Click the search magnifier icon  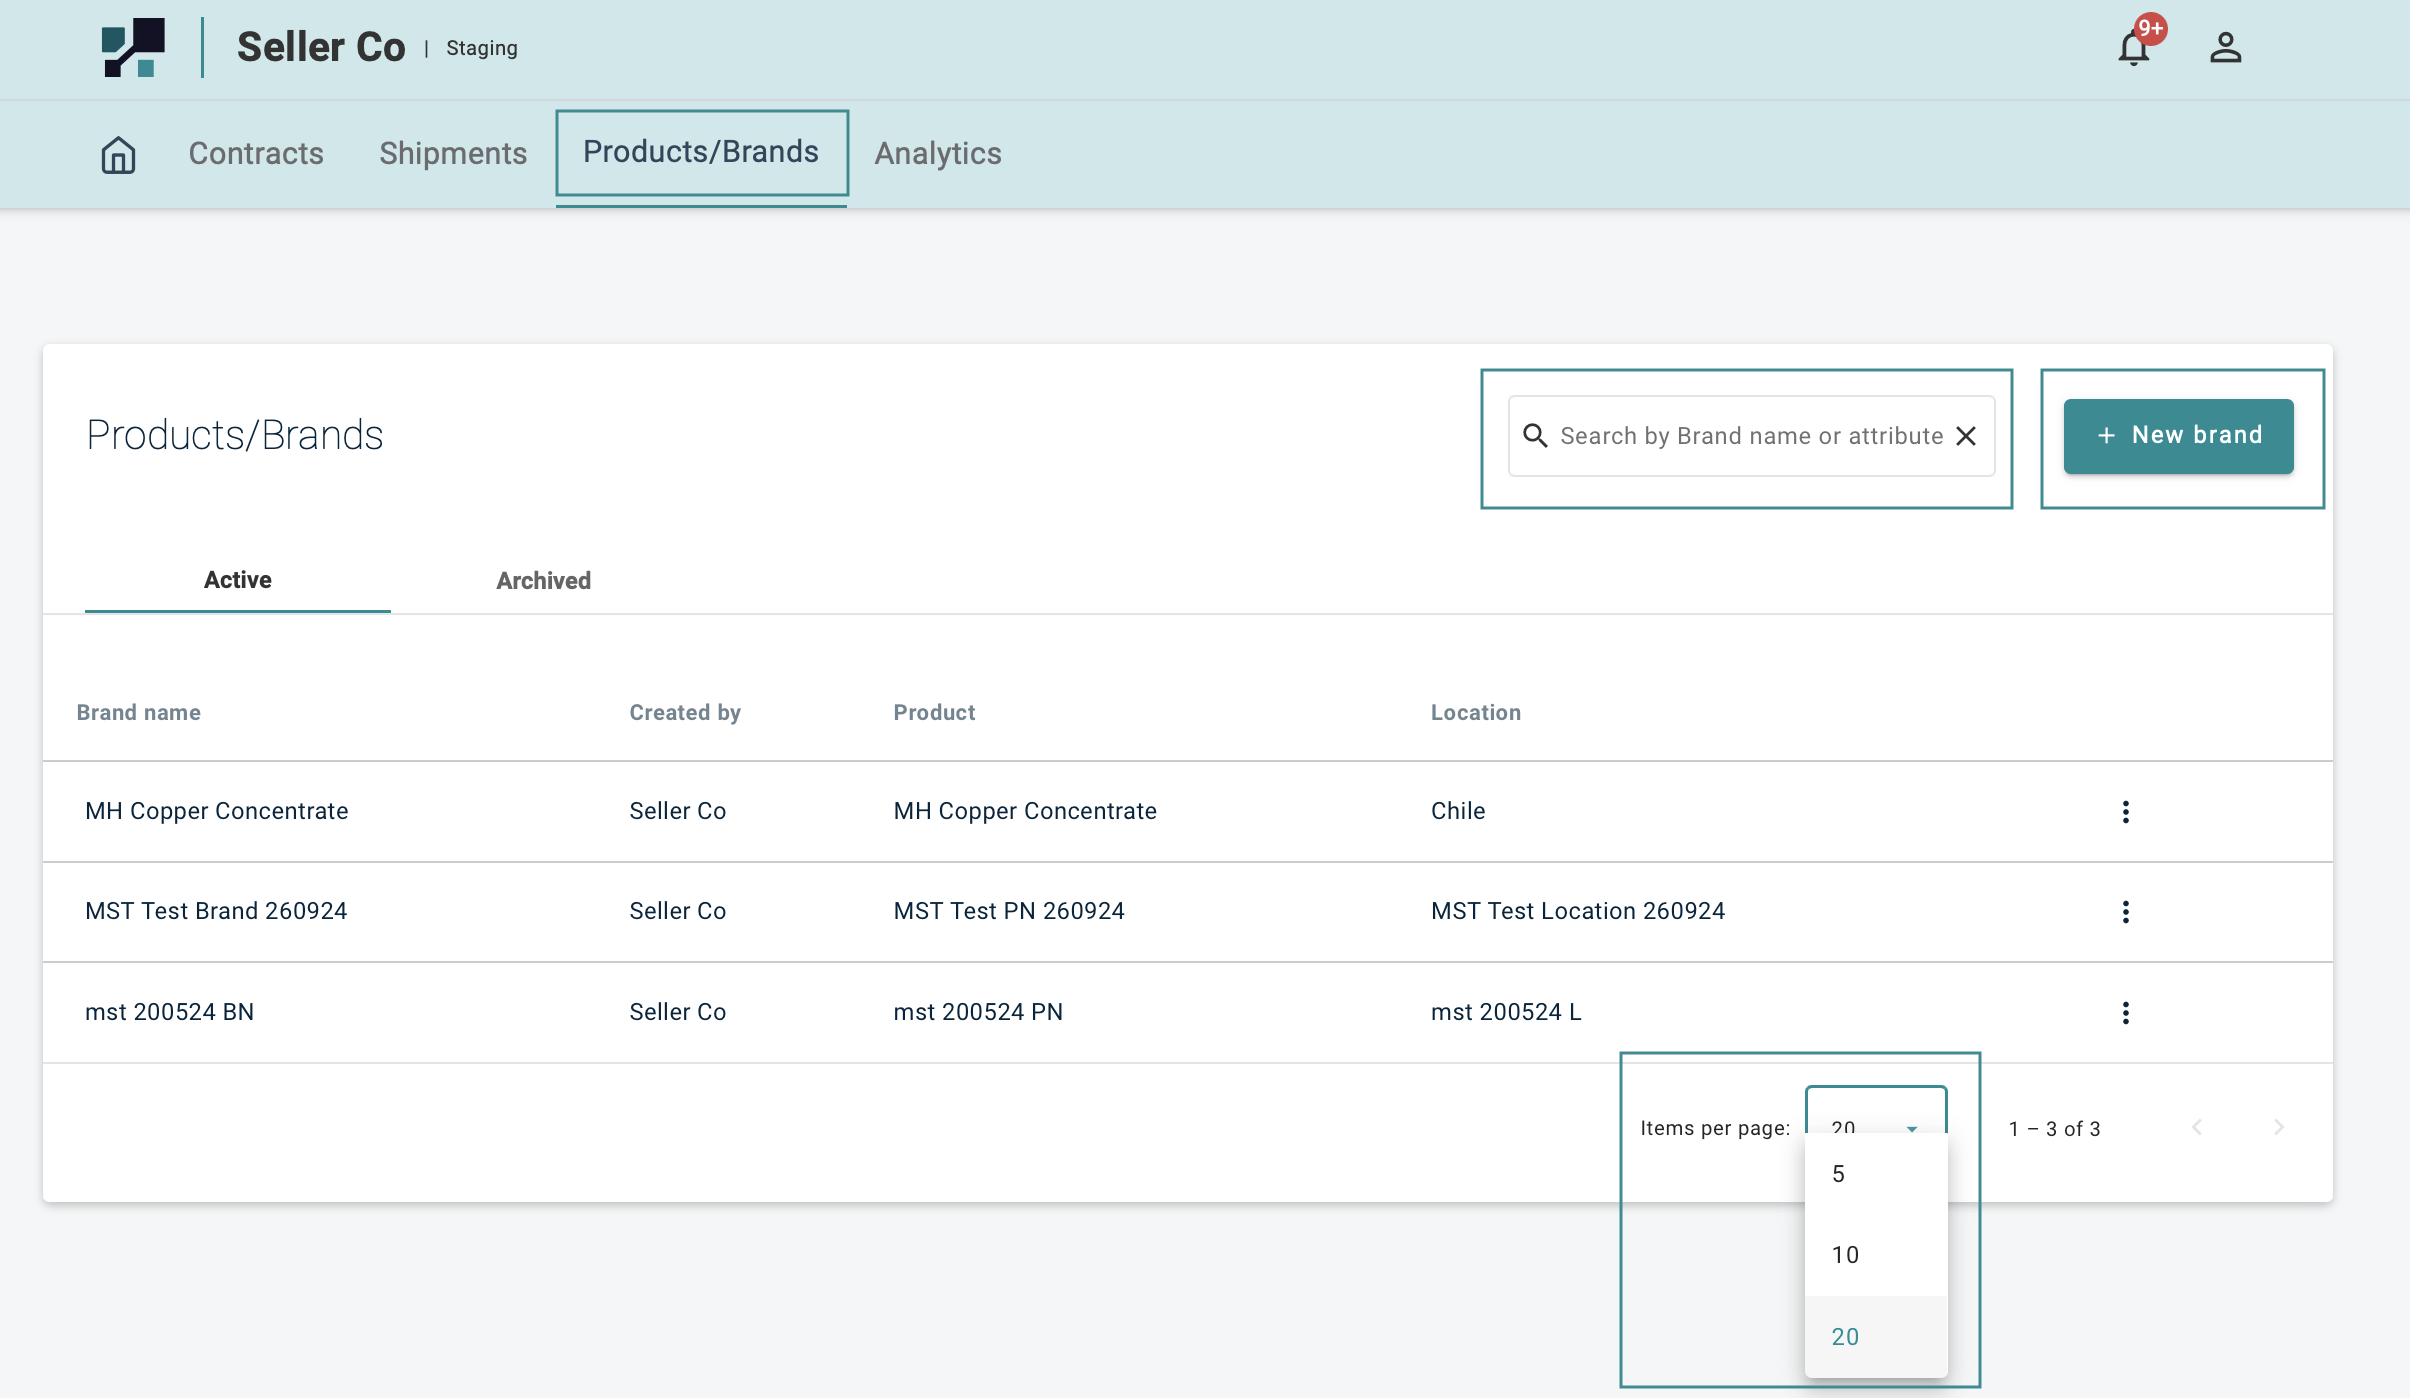pos(1535,436)
